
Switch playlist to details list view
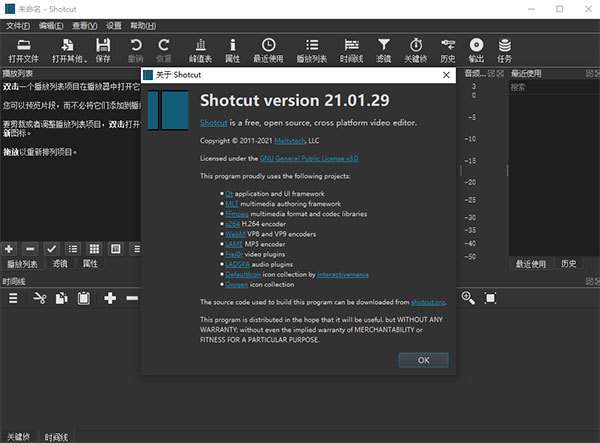tap(73, 249)
